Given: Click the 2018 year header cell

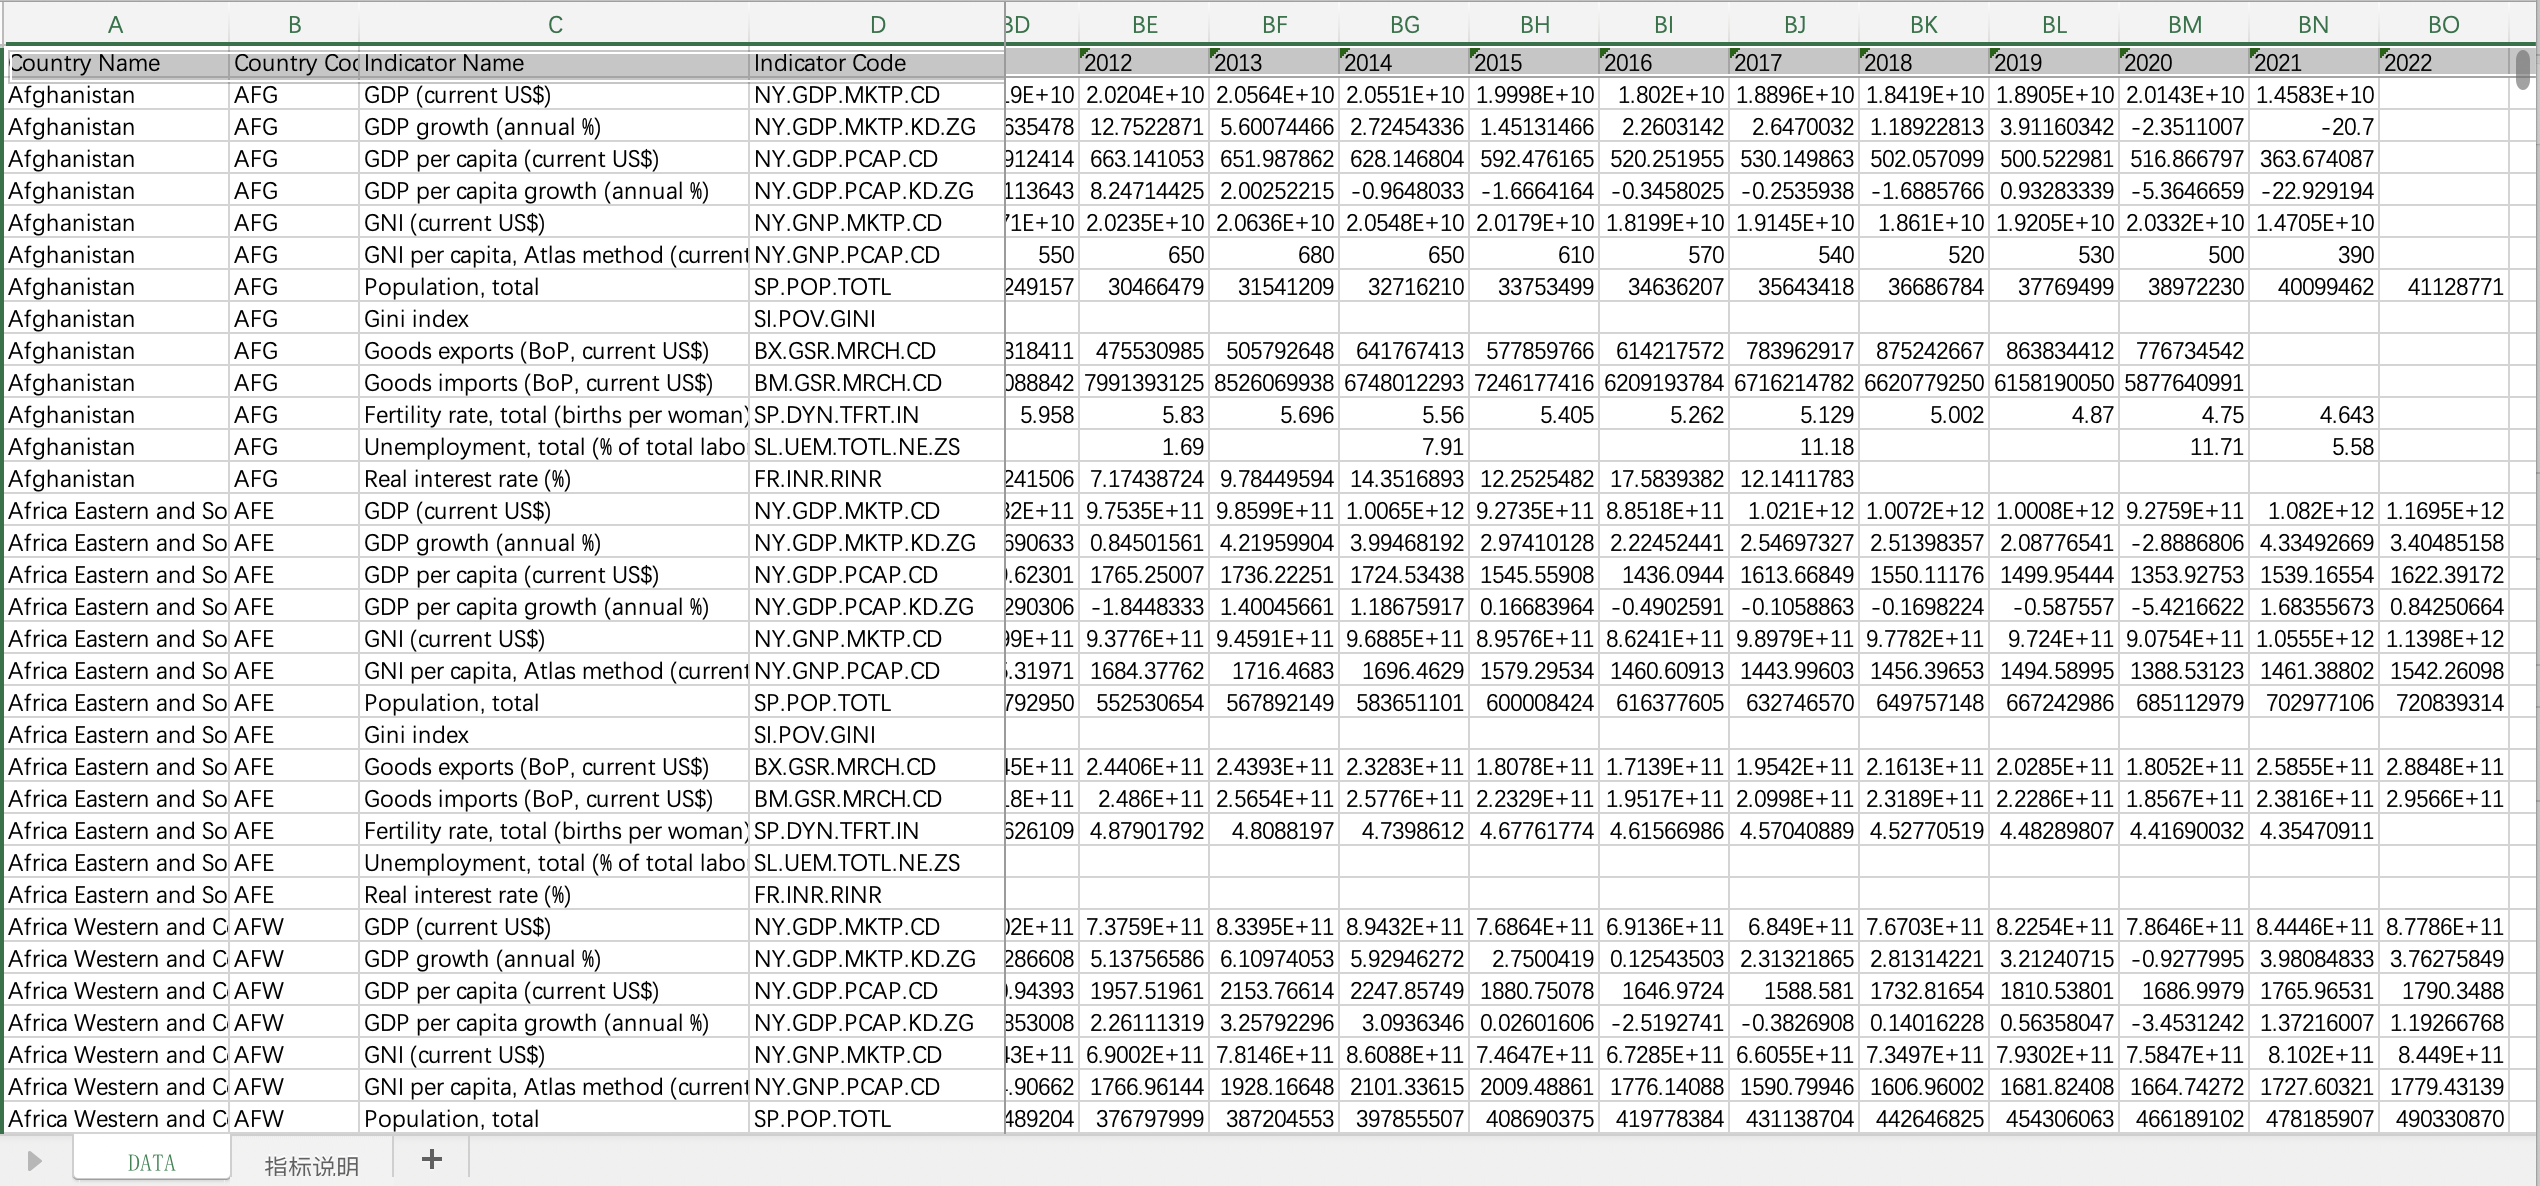Looking at the screenshot, I should tap(1924, 63).
